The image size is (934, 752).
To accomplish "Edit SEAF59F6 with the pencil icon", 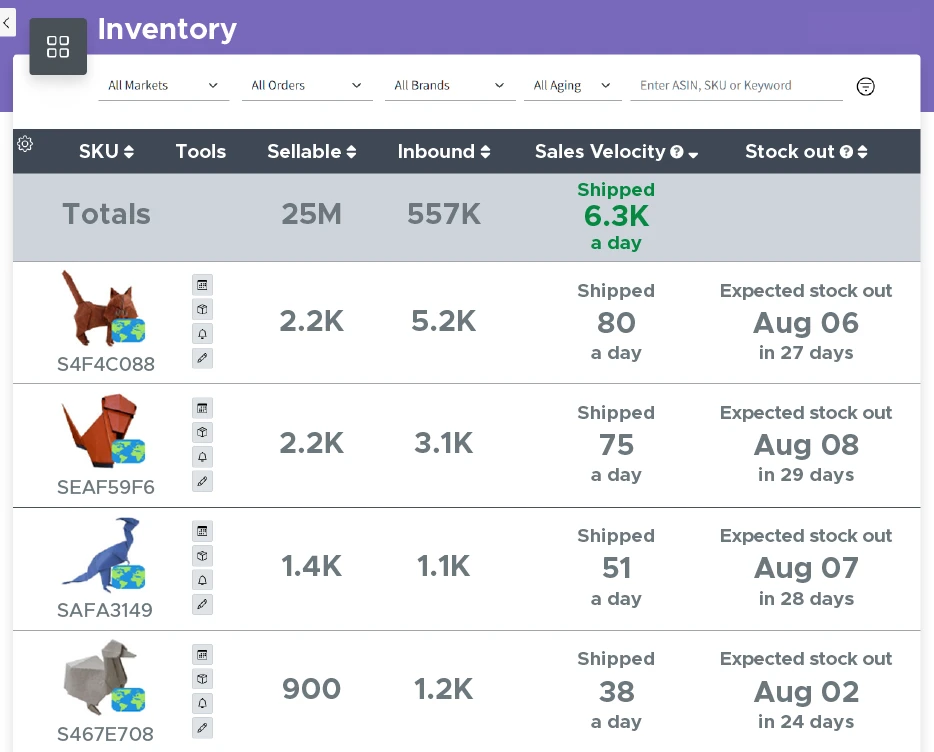I will pyautogui.click(x=203, y=481).
